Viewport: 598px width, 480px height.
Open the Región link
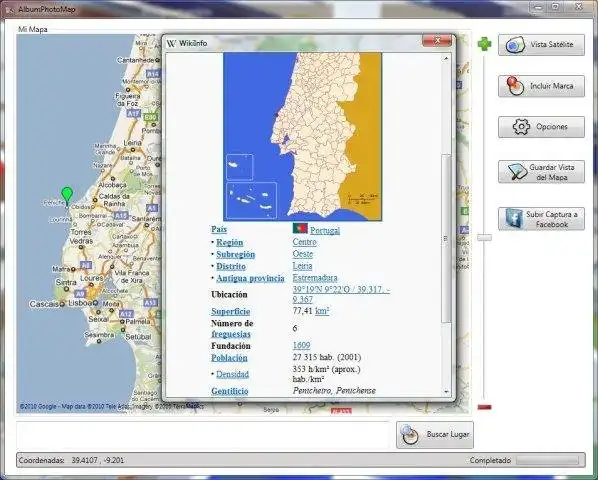230,242
